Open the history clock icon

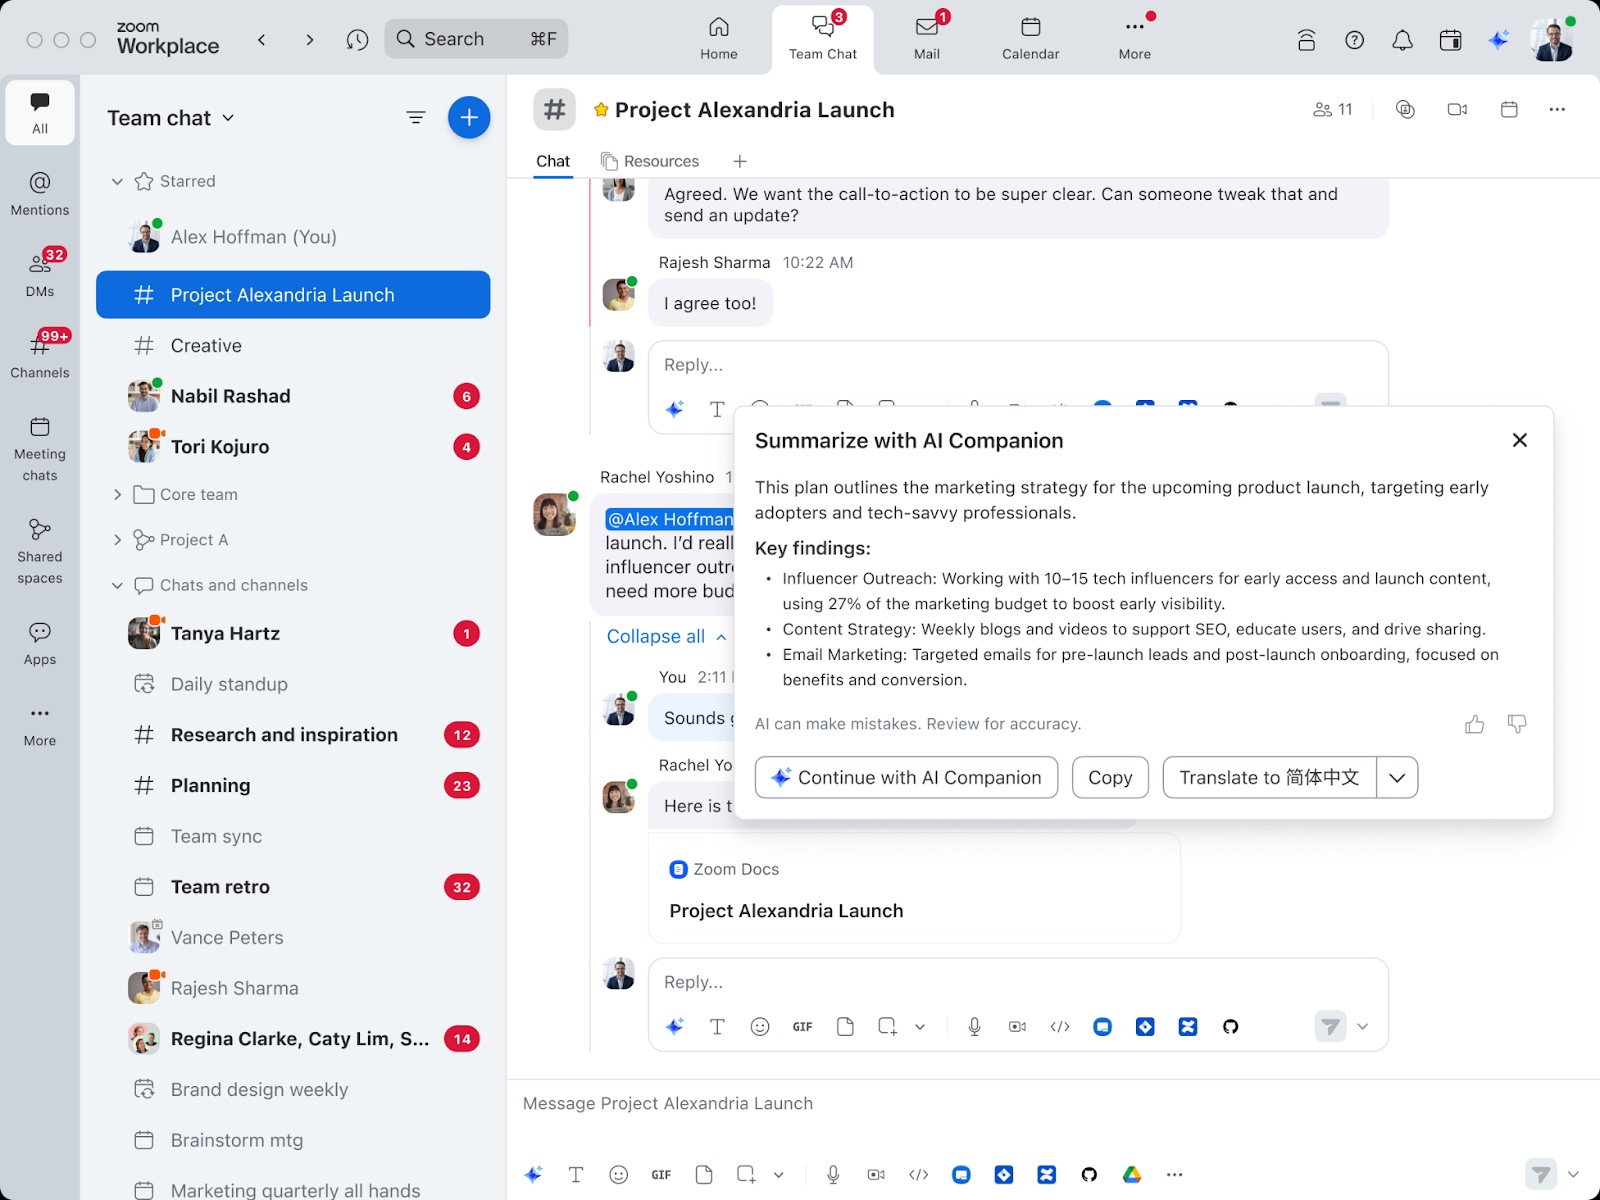[x=357, y=39]
